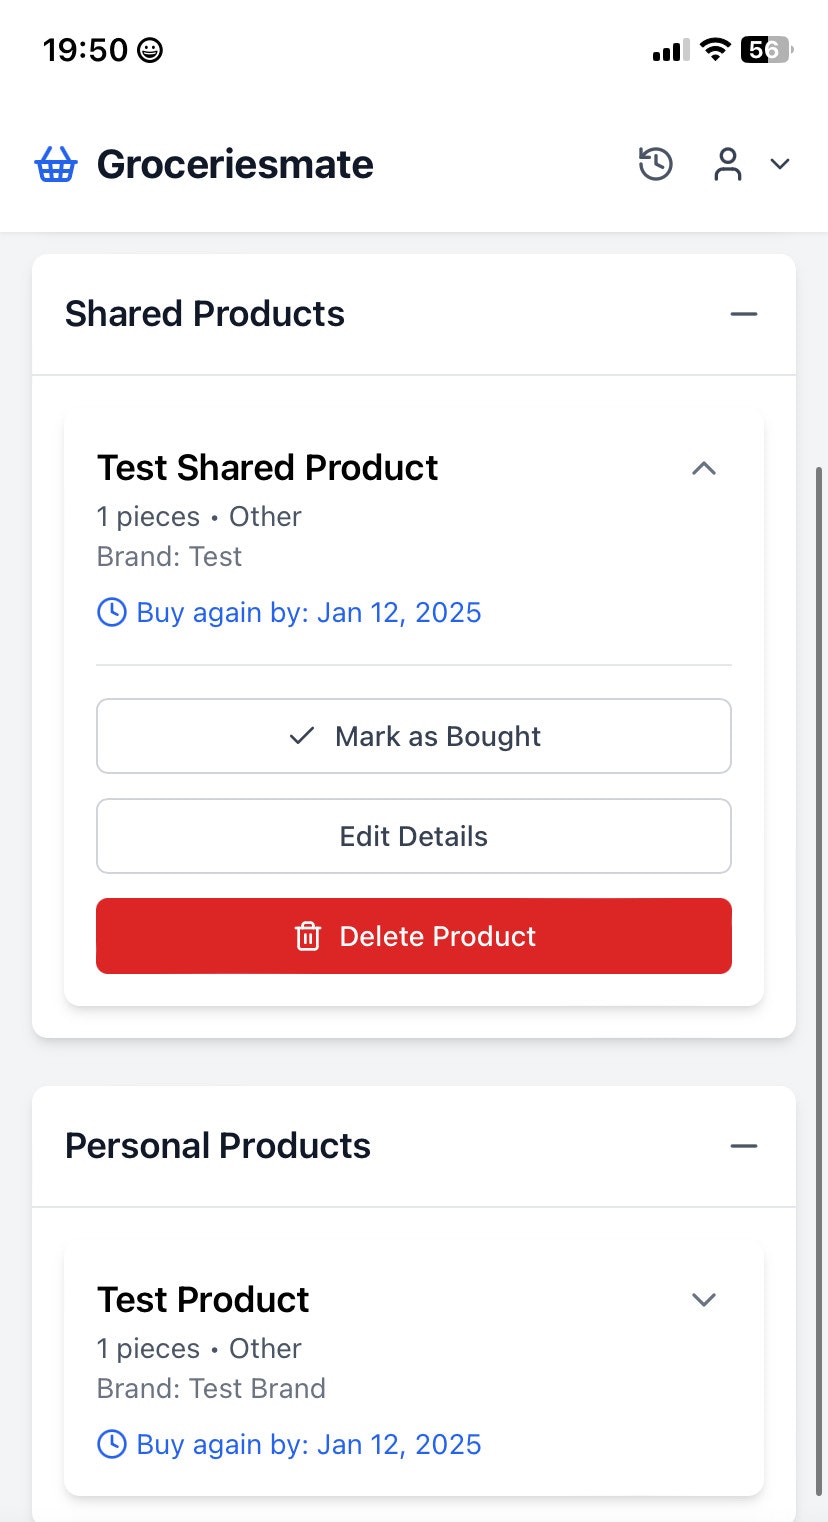828x1522 pixels.
Task: Expand account menu chevron next to profile
Action: tap(780, 164)
